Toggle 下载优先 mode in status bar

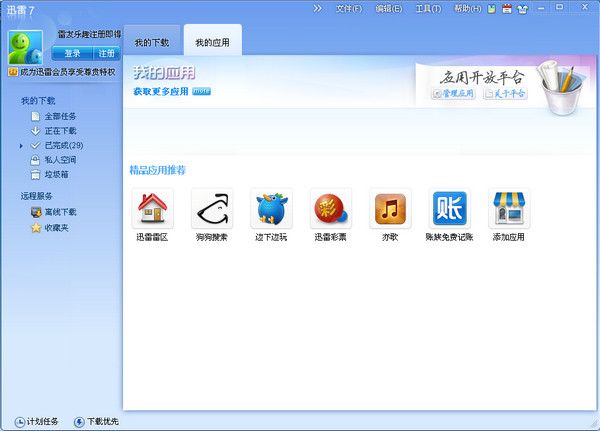coord(95,421)
